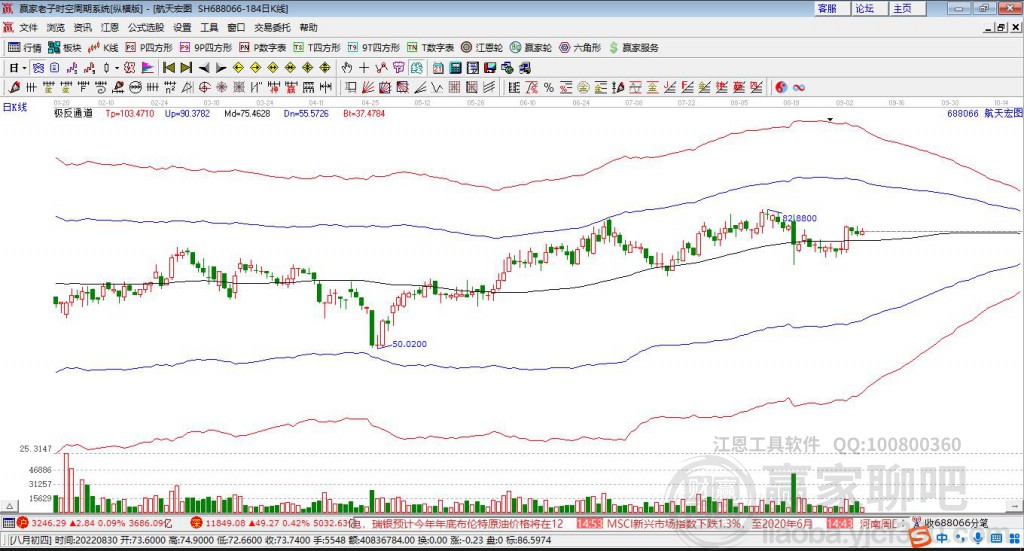Open the 江恩 menu
This screenshot has height=551, width=1024.
click(110, 27)
